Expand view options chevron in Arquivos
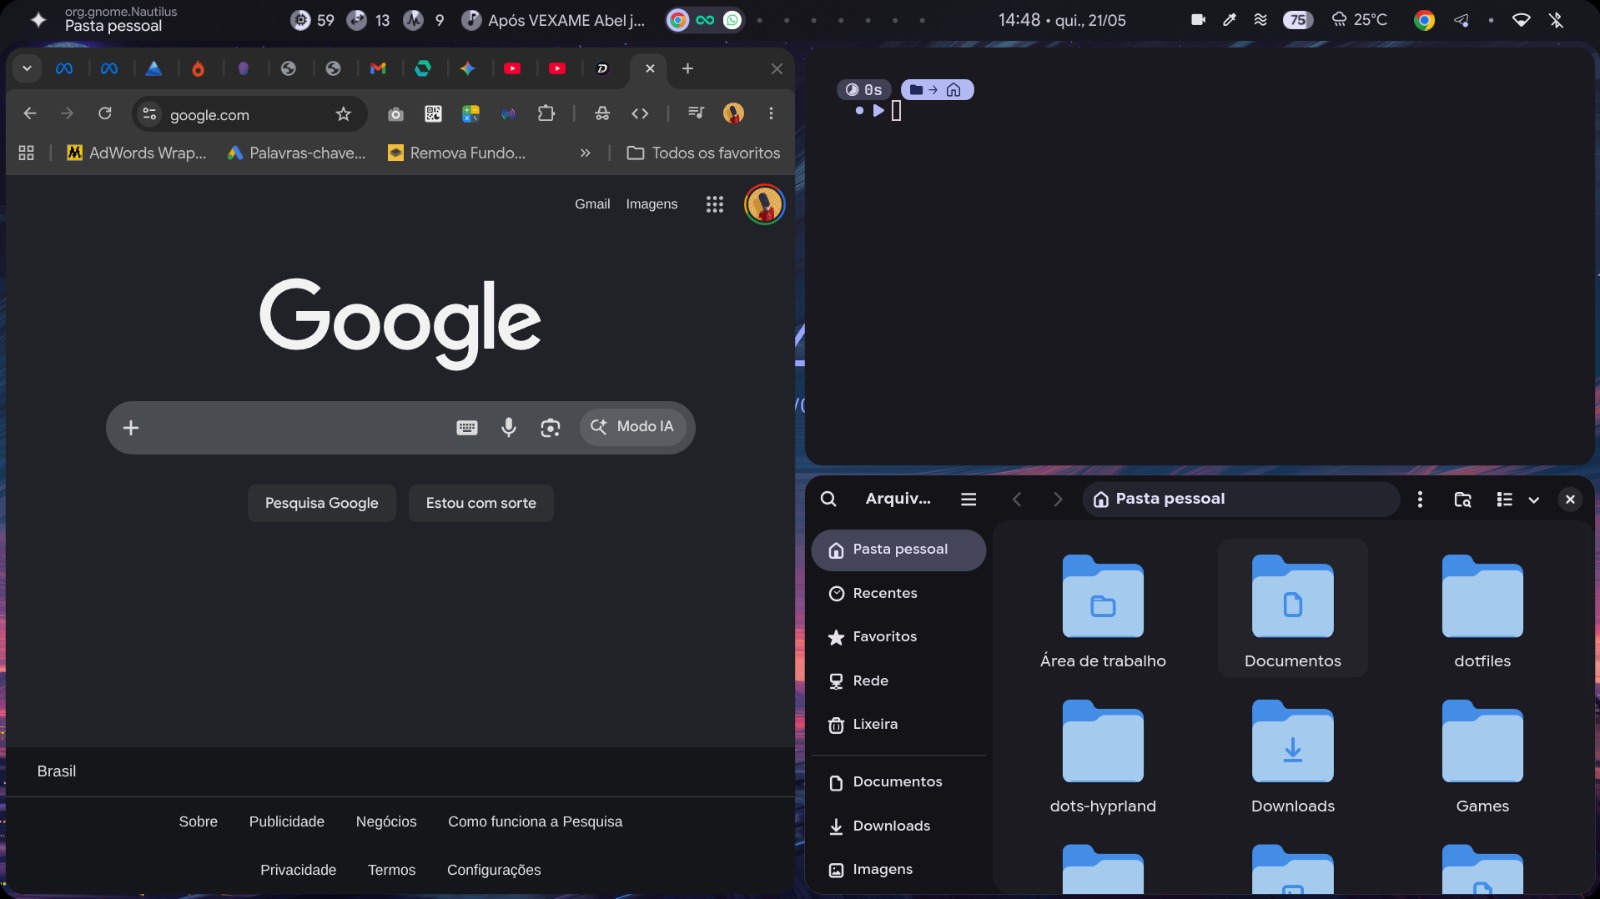Image resolution: width=1600 pixels, height=899 pixels. pyautogui.click(x=1533, y=499)
